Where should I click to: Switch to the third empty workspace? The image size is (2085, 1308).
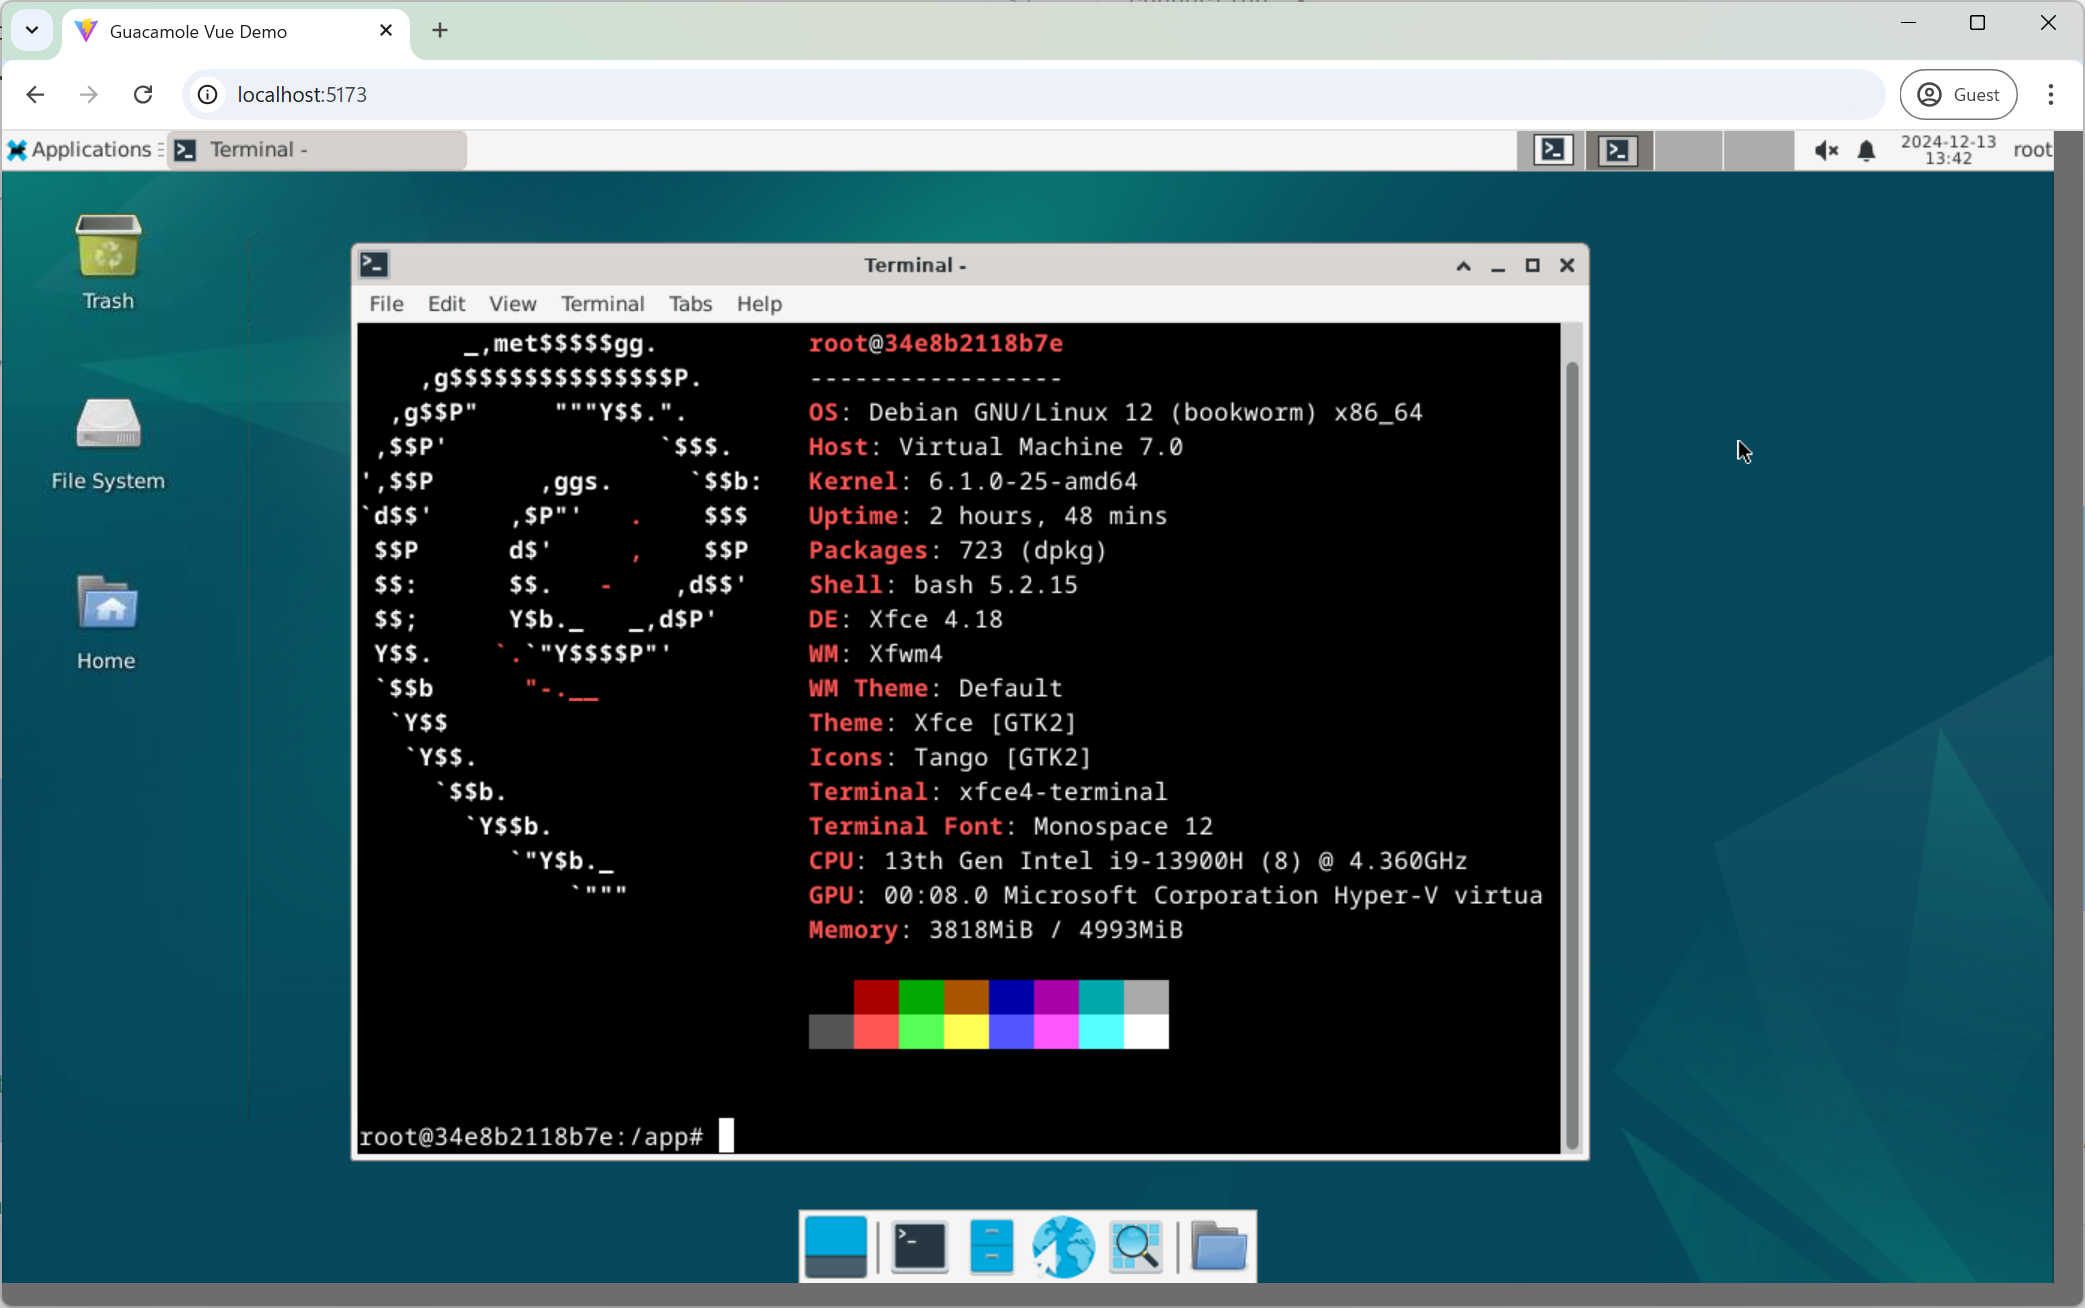(x=1688, y=150)
